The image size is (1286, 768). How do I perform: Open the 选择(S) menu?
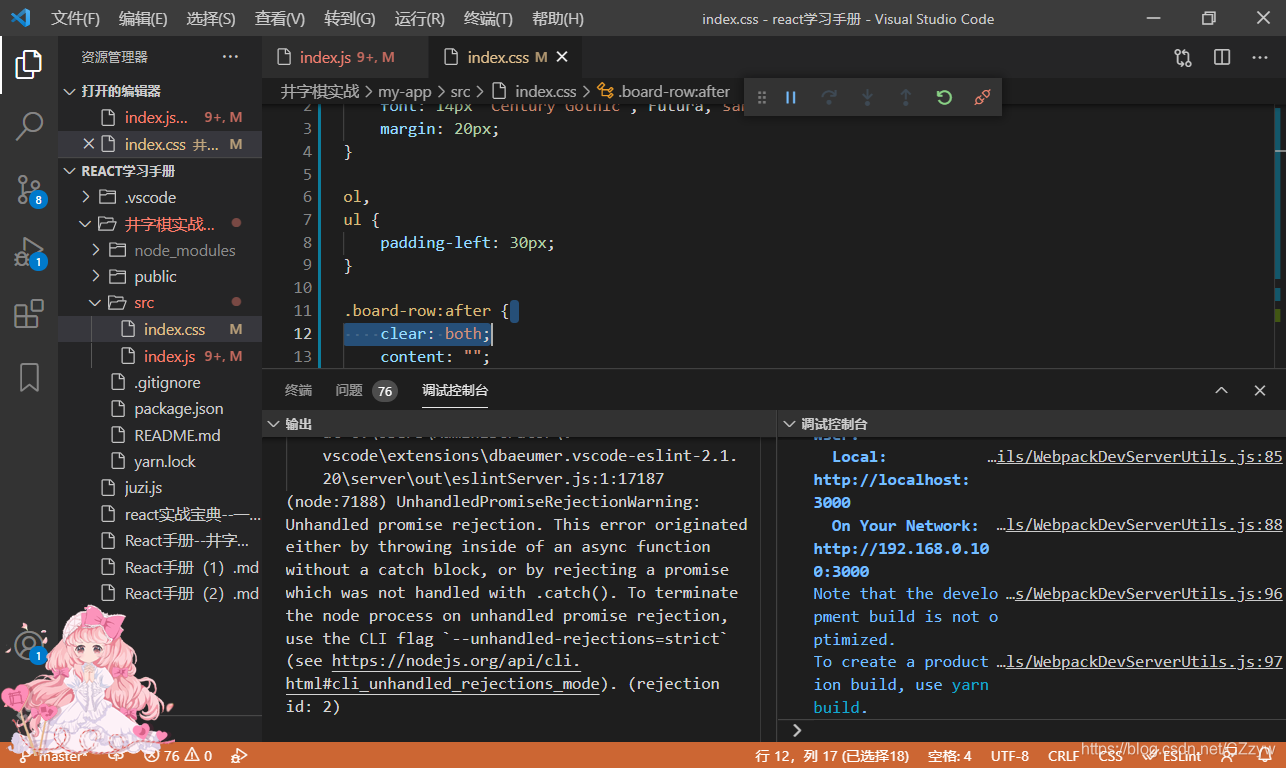[211, 18]
